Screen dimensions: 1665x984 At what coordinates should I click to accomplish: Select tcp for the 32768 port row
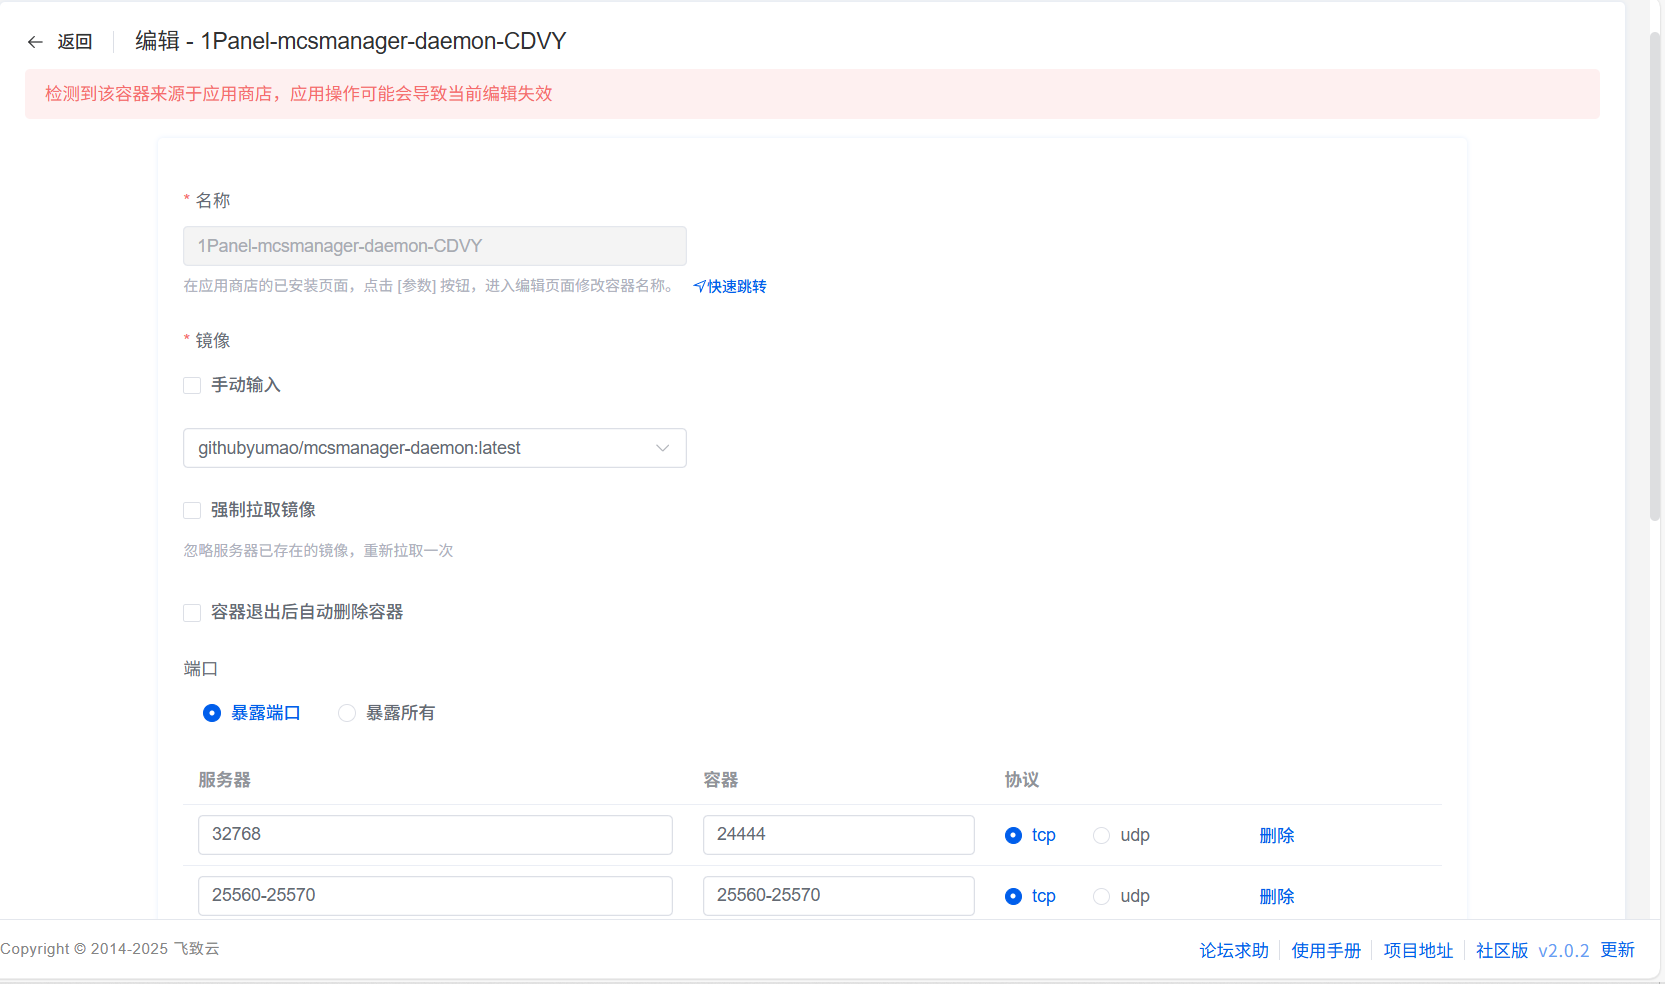(1013, 836)
